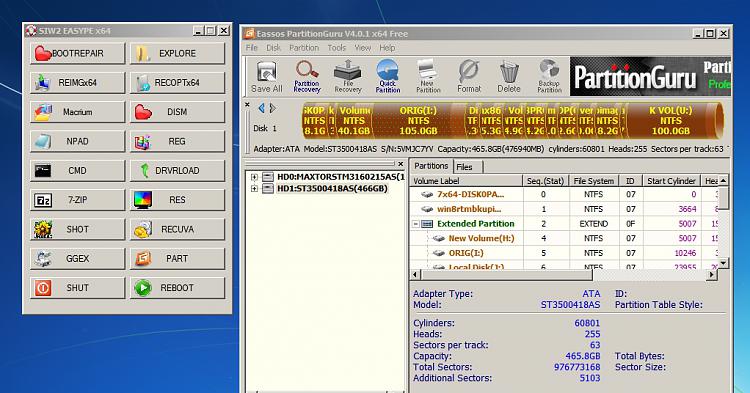Image resolution: width=750 pixels, height=393 pixels.
Task: Click the File System column header
Action: pyautogui.click(x=594, y=181)
